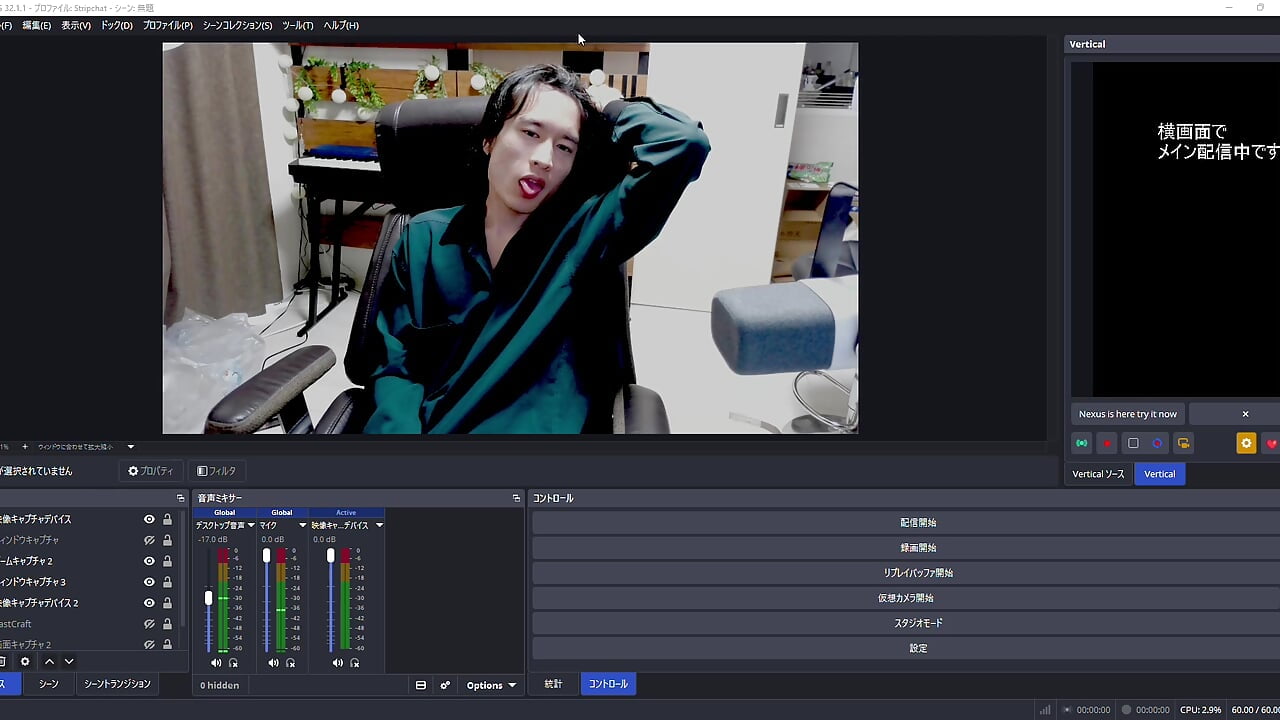Click the デスクトップ音声 volume slider handle
The width and height of the screenshot is (1280, 720).
point(209,597)
